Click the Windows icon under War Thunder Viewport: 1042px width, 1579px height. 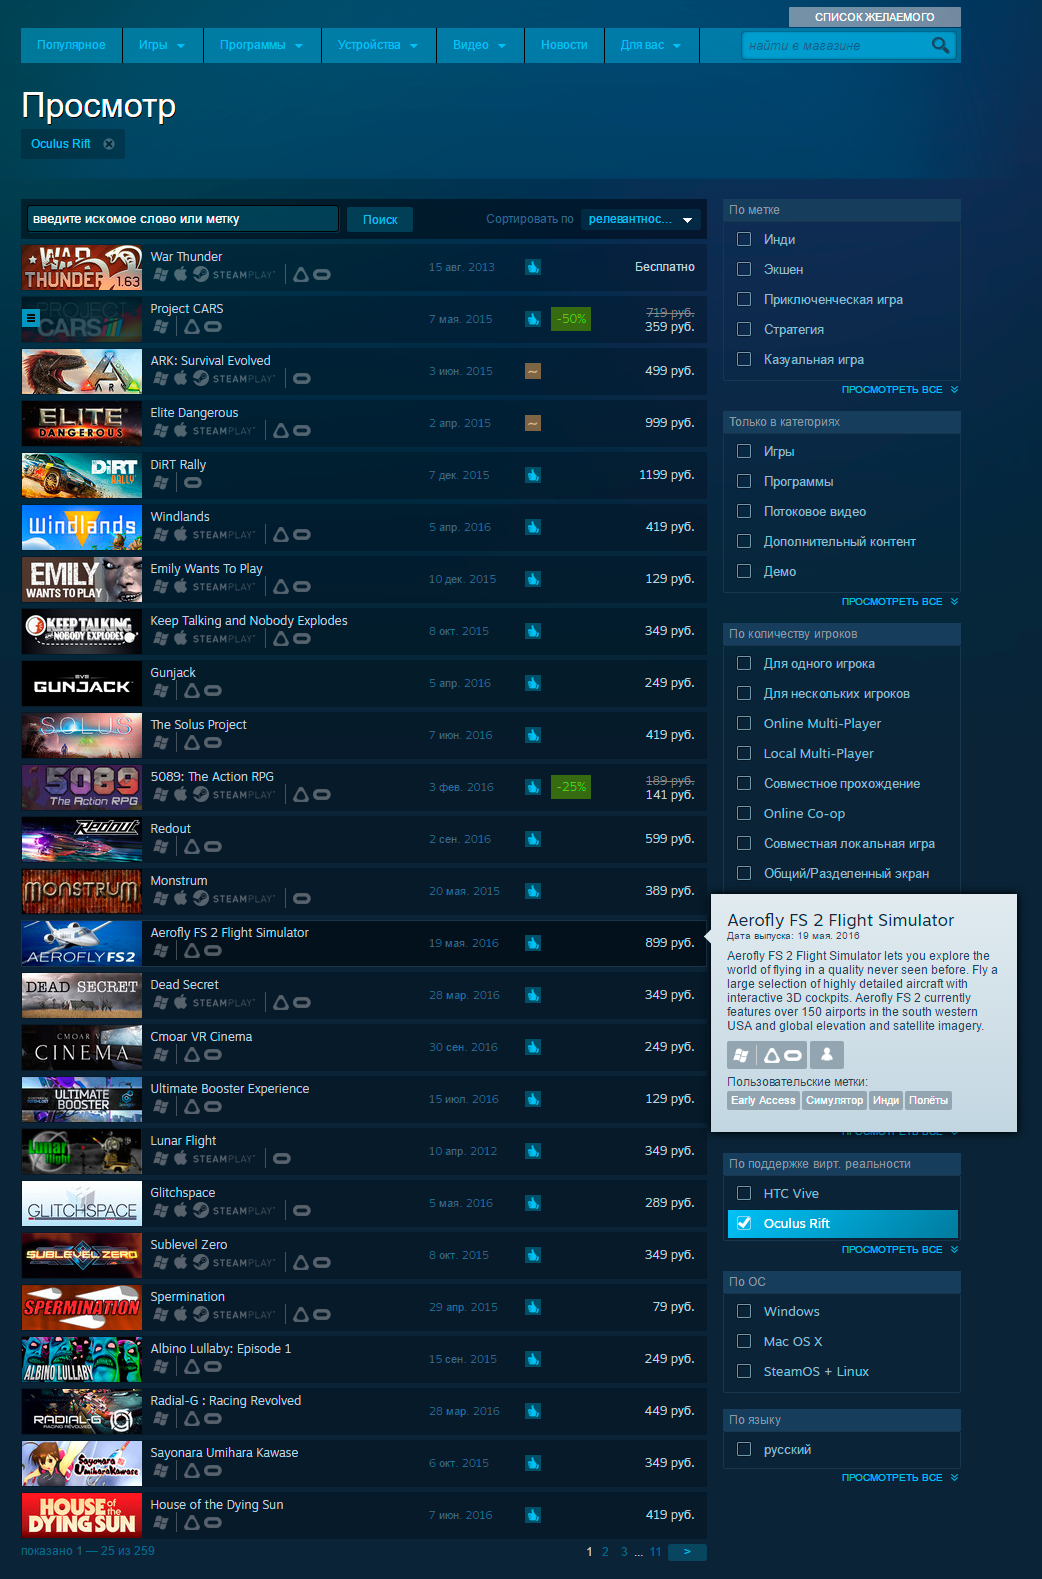(160, 274)
